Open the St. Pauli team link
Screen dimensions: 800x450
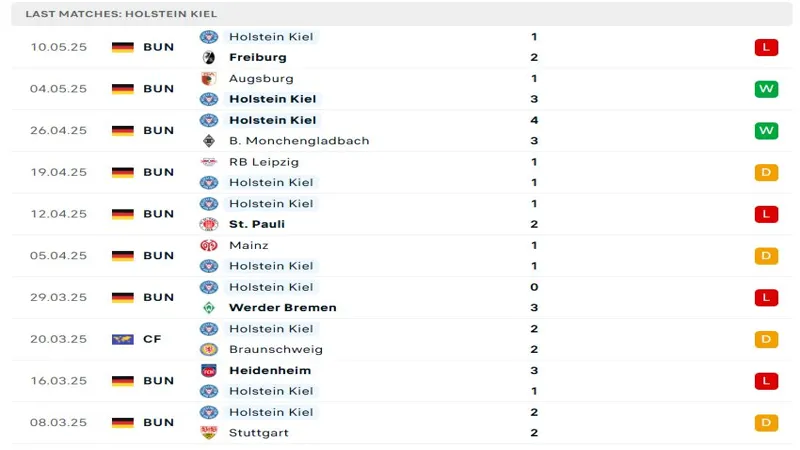tap(257, 224)
